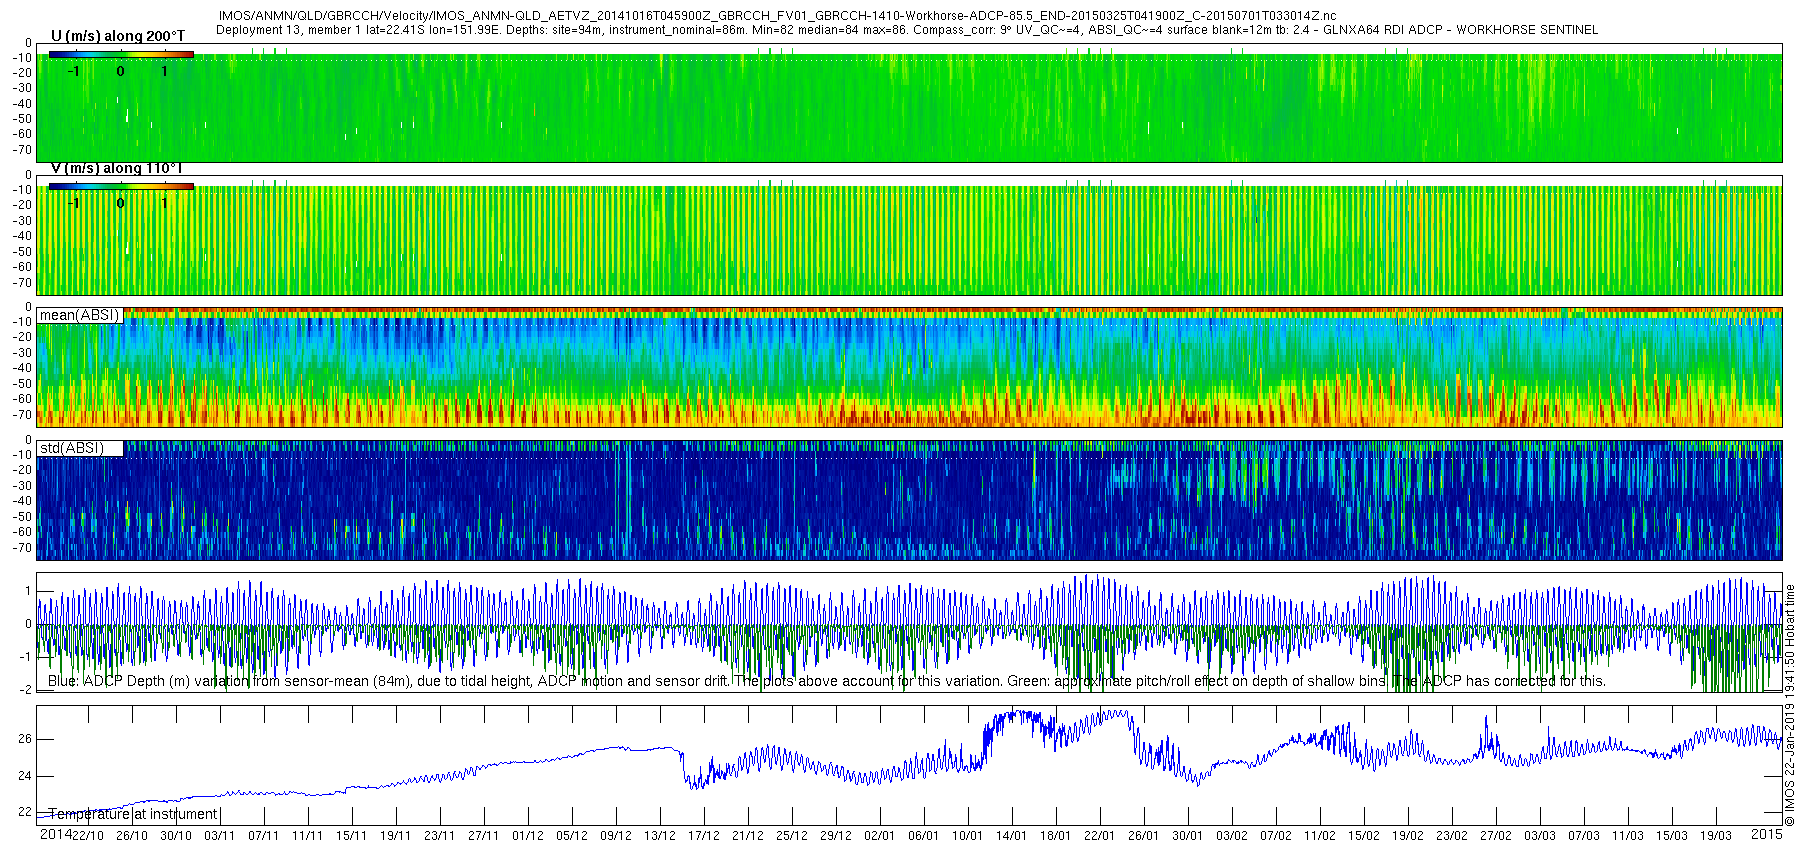Click the '21/12' date tick label
Viewport: 1800px width, 850px height.
click(748, 836)
